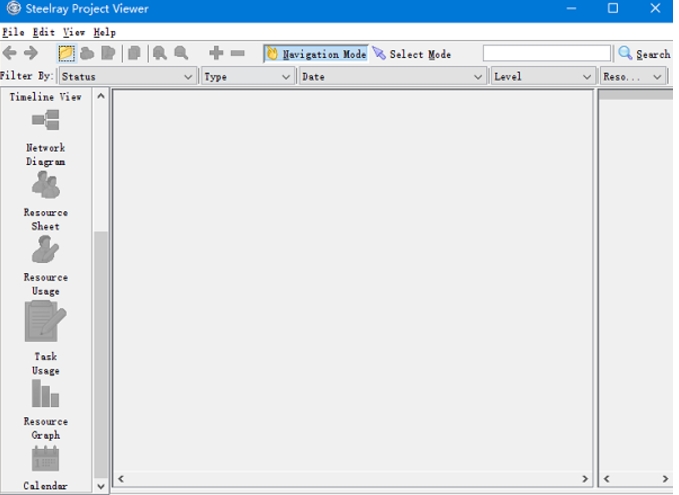679x495 pixels.
Task: Open the Network Diagram view icon
Action: (45, 120)
